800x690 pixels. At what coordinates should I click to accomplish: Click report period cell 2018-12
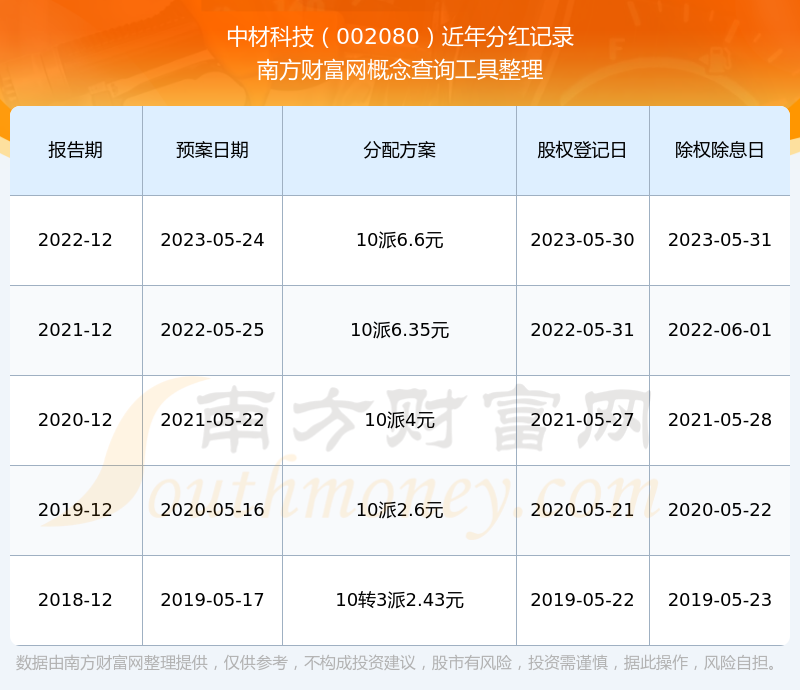coord(76,600)
